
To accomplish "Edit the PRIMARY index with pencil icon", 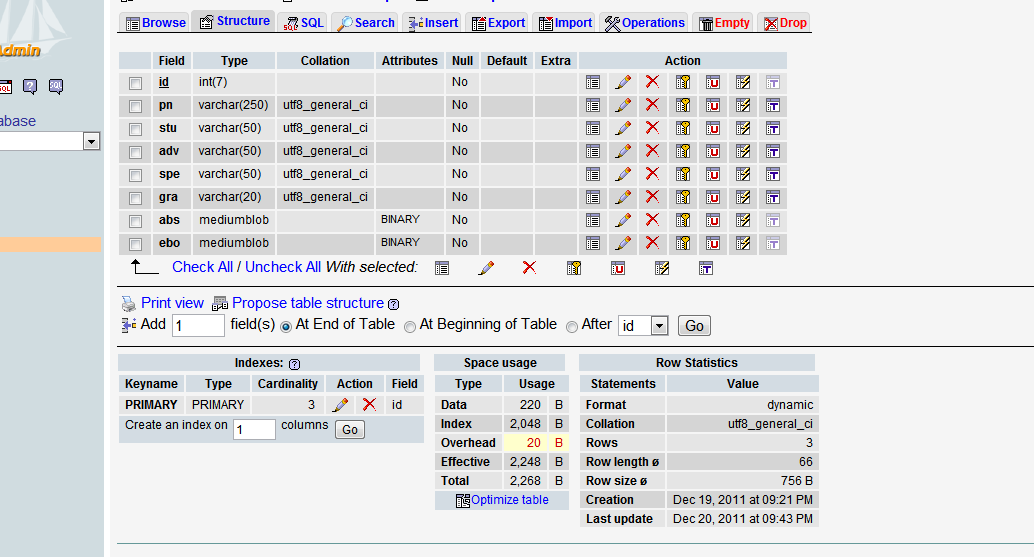I will click(340, 405).
